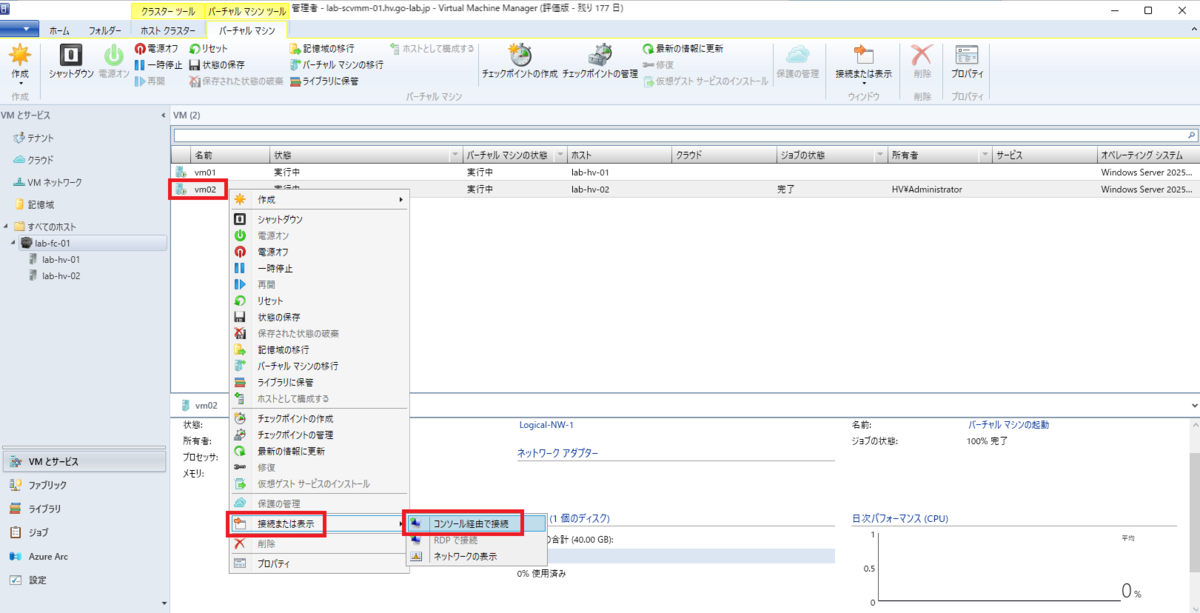Choose 記憶域の移行 in the context menu
Screen dimensions: 1200x613
point(284,350)
